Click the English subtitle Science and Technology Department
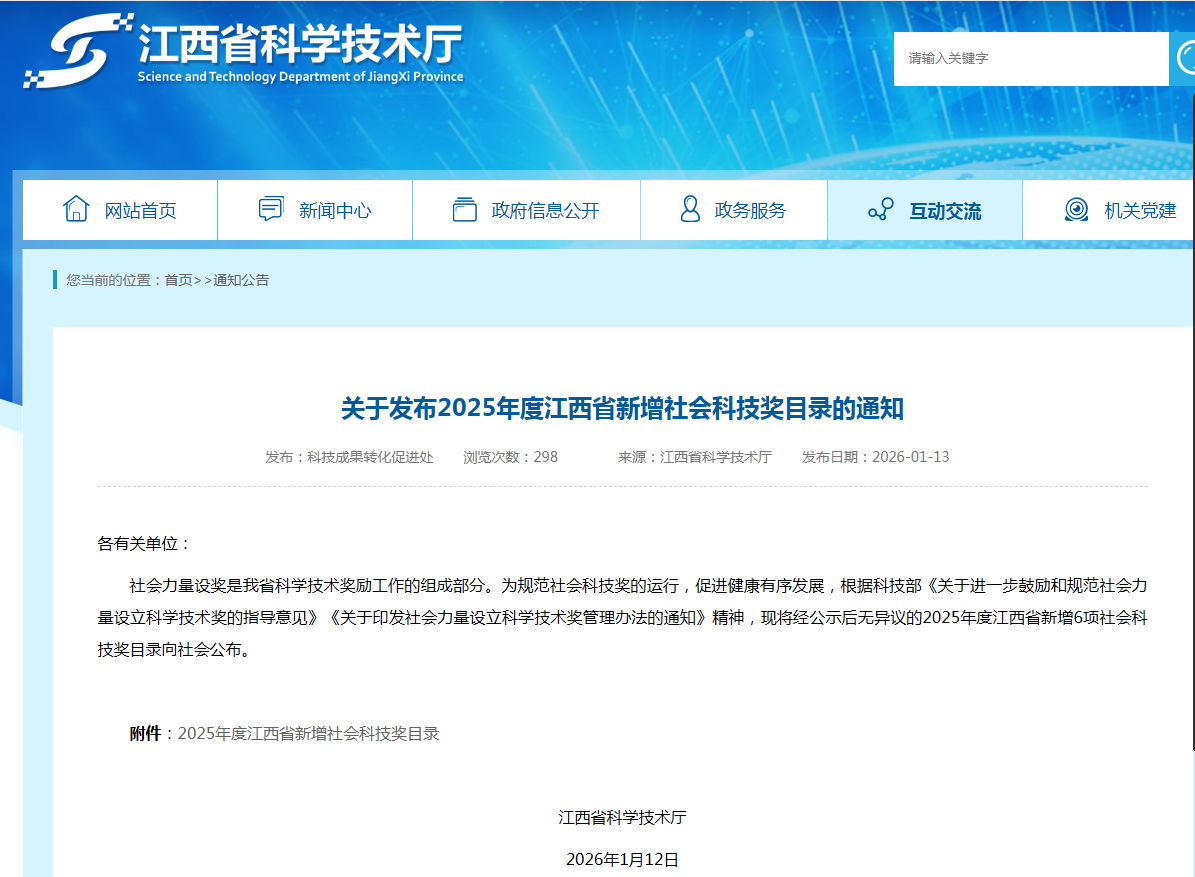 (300, 77)
